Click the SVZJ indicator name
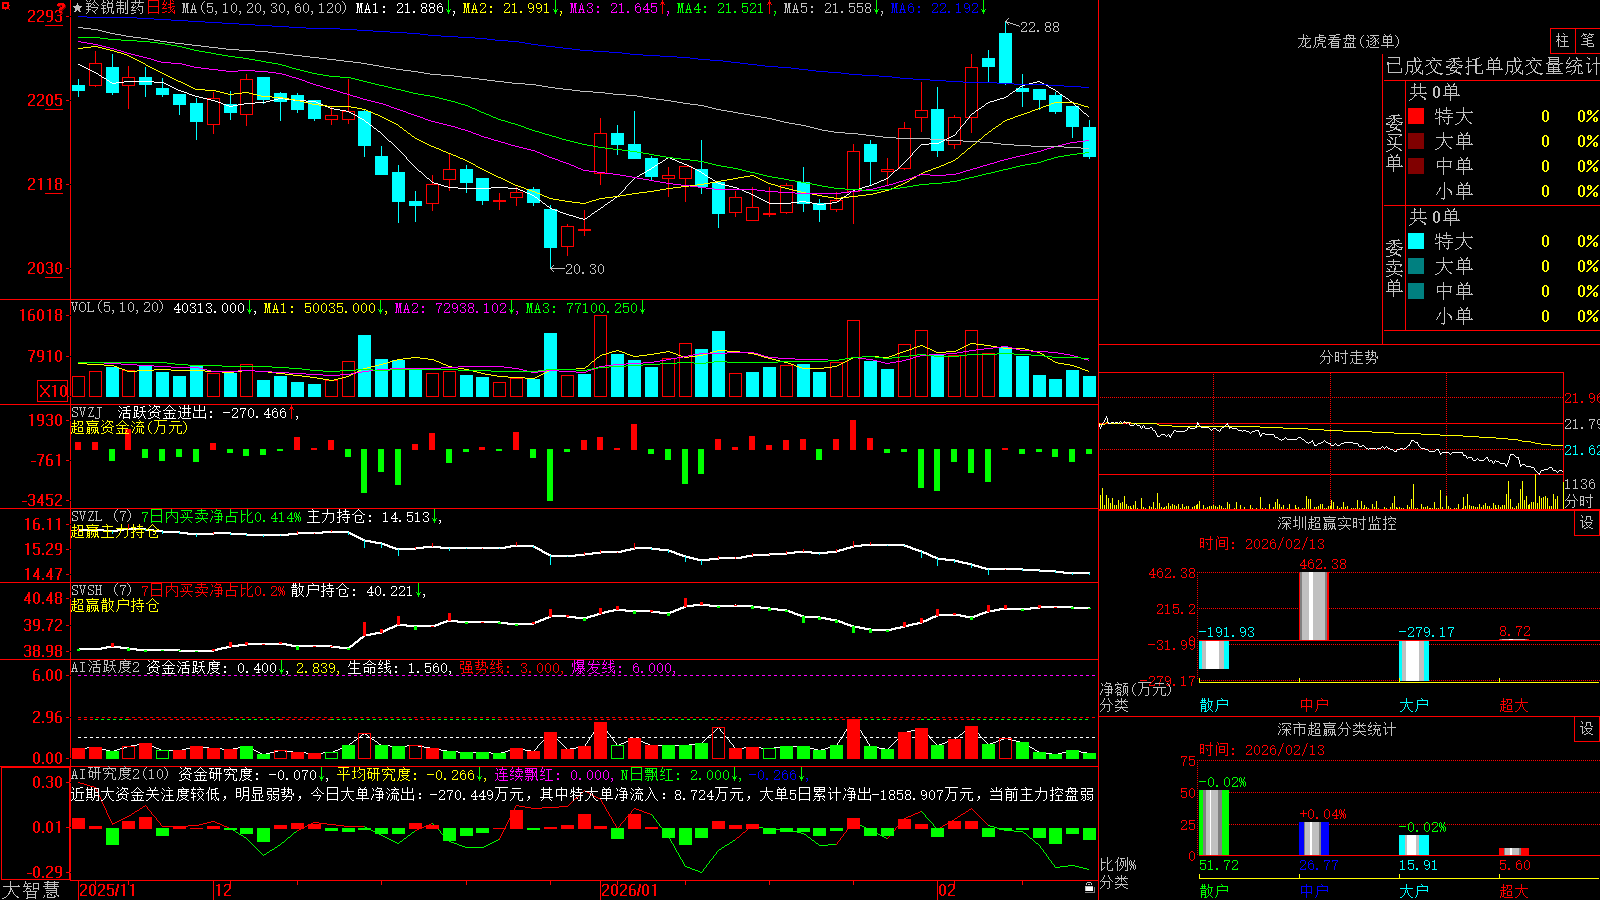 (87, 412)
